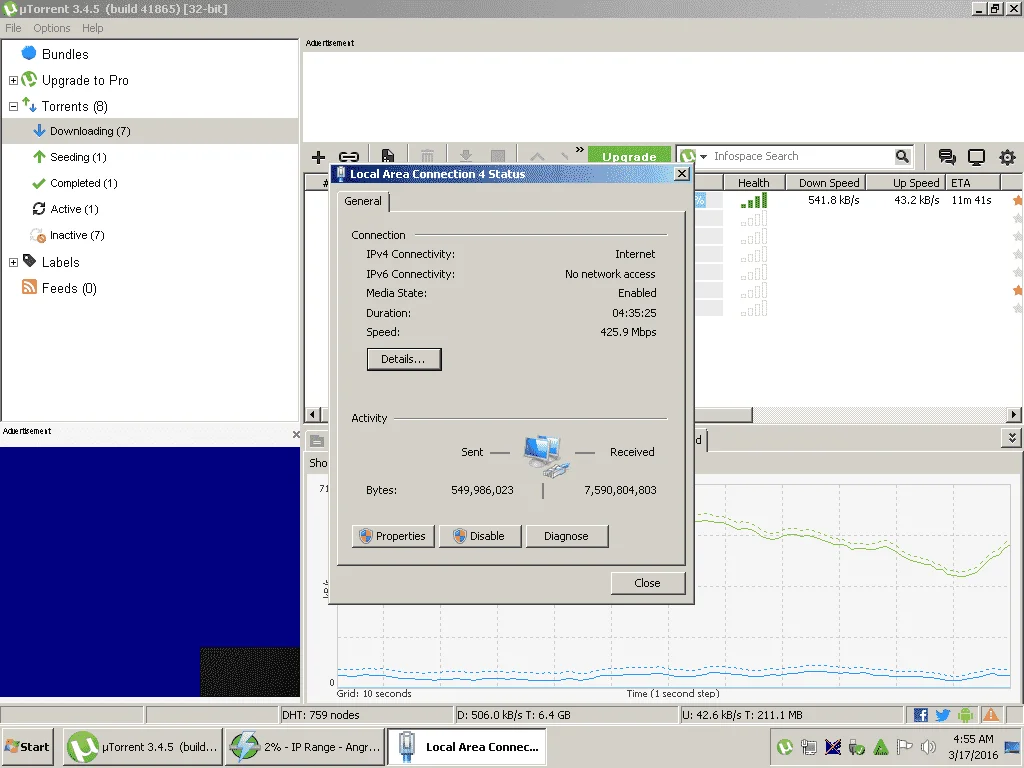Viewport: 1024px width, 768px height.
Task: Select Inactive (7) category
Action: [x=77, y=235]
